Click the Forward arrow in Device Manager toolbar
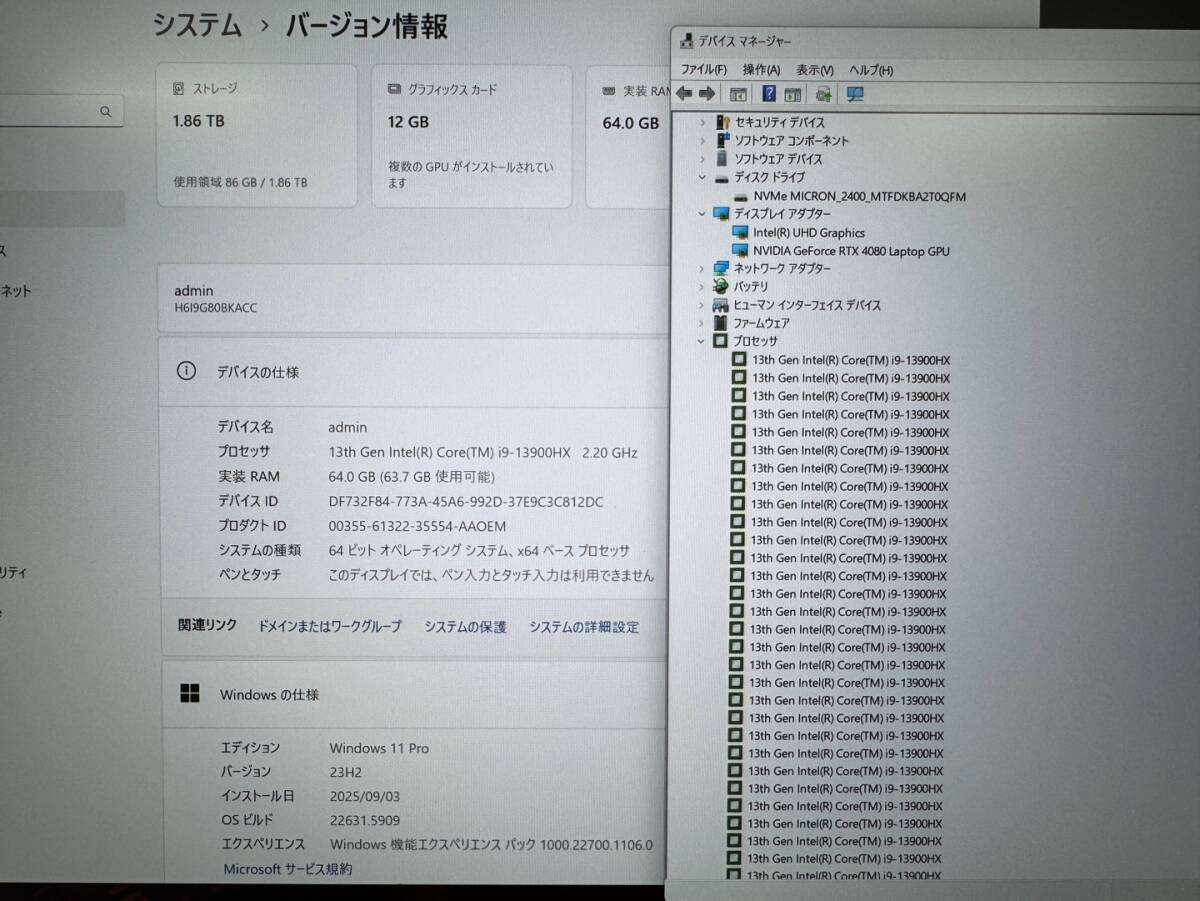The width and height of the screenshot is (1200, 901). (707, 93)
